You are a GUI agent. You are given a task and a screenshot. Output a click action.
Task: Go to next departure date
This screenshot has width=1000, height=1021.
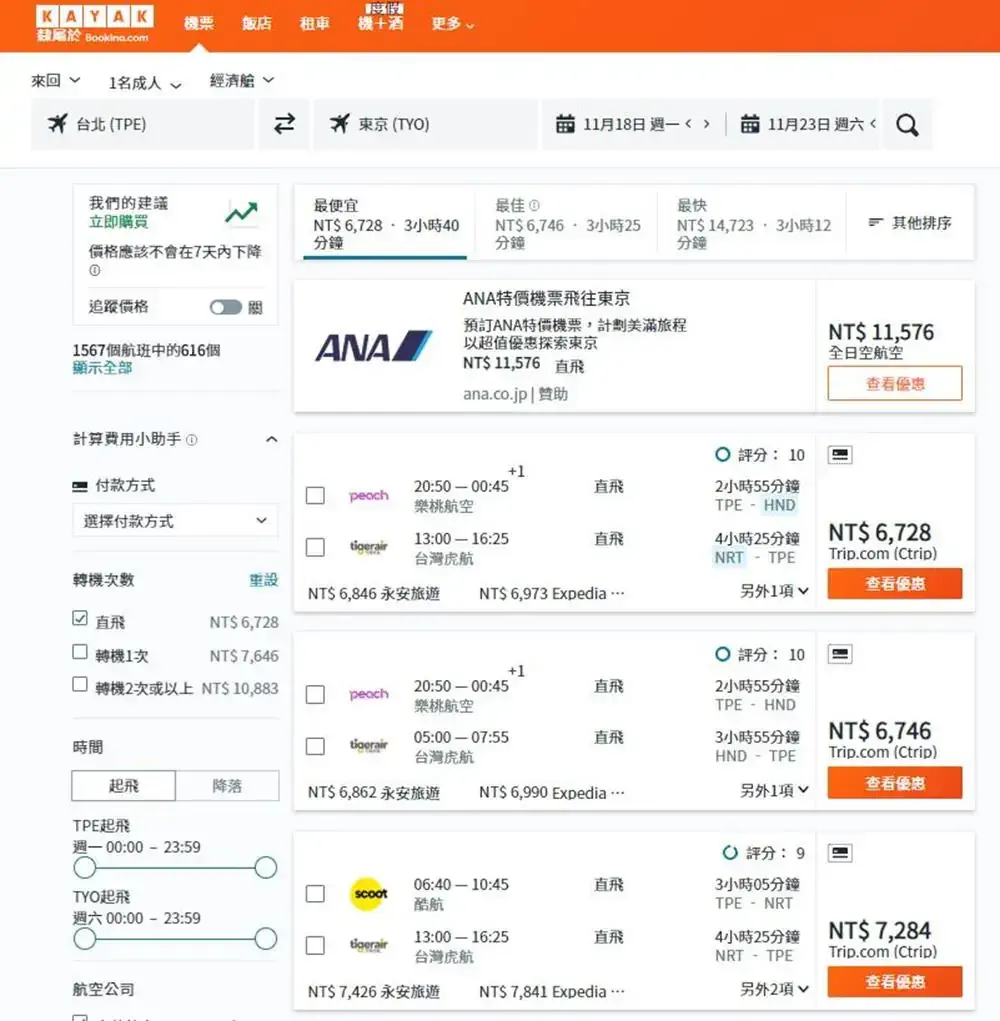click(x=706, y=124)
